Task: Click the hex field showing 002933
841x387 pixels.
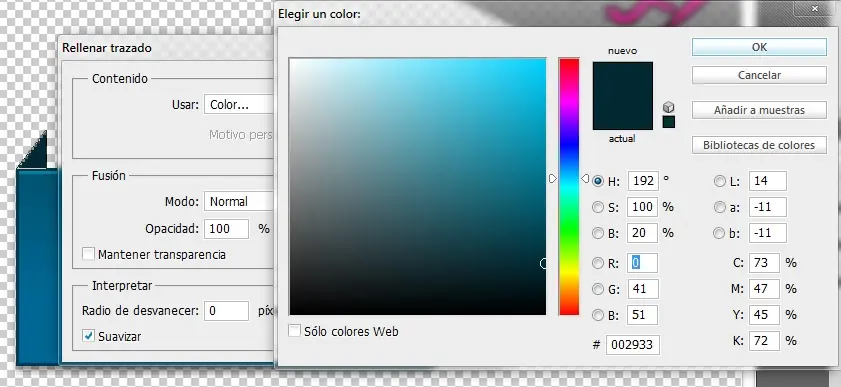Action: point(633,345)
